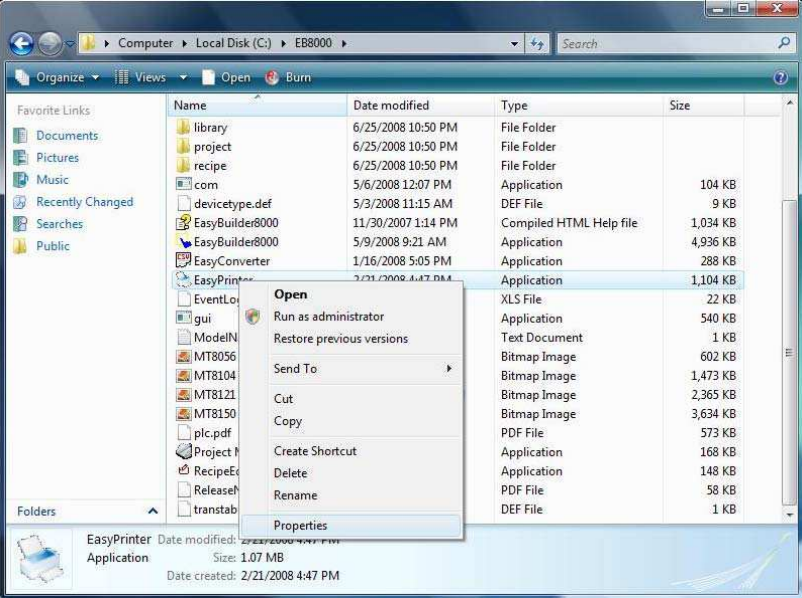The image size is (802, 598).
Task: Select the RecipeEditor application icon
Action: [x=183, y=470]
